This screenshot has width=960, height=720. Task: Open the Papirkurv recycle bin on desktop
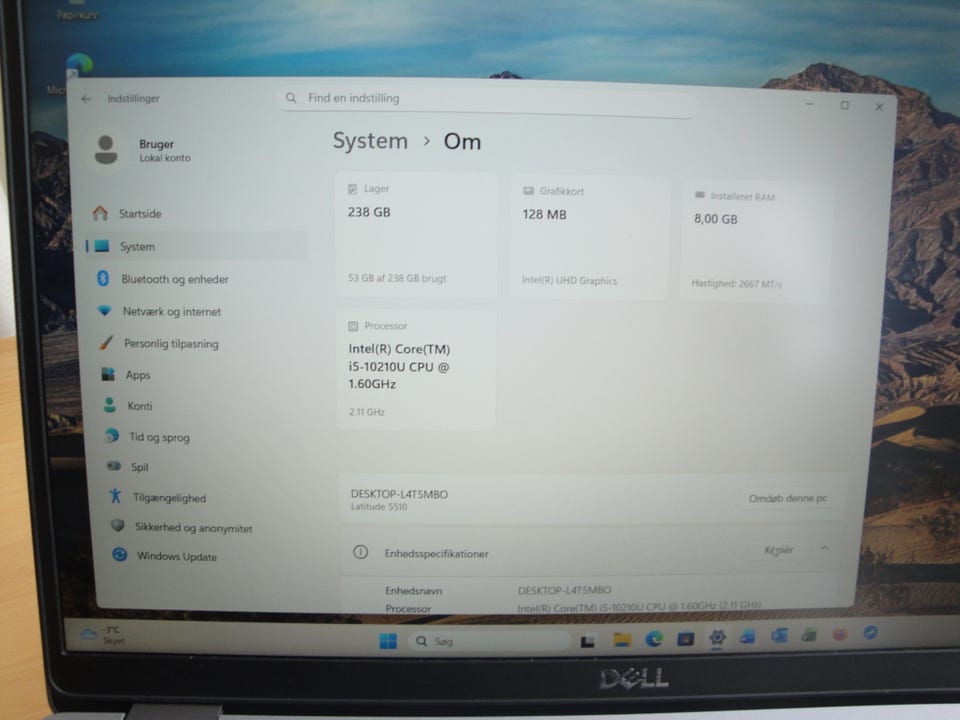click(x=77, y=12)
